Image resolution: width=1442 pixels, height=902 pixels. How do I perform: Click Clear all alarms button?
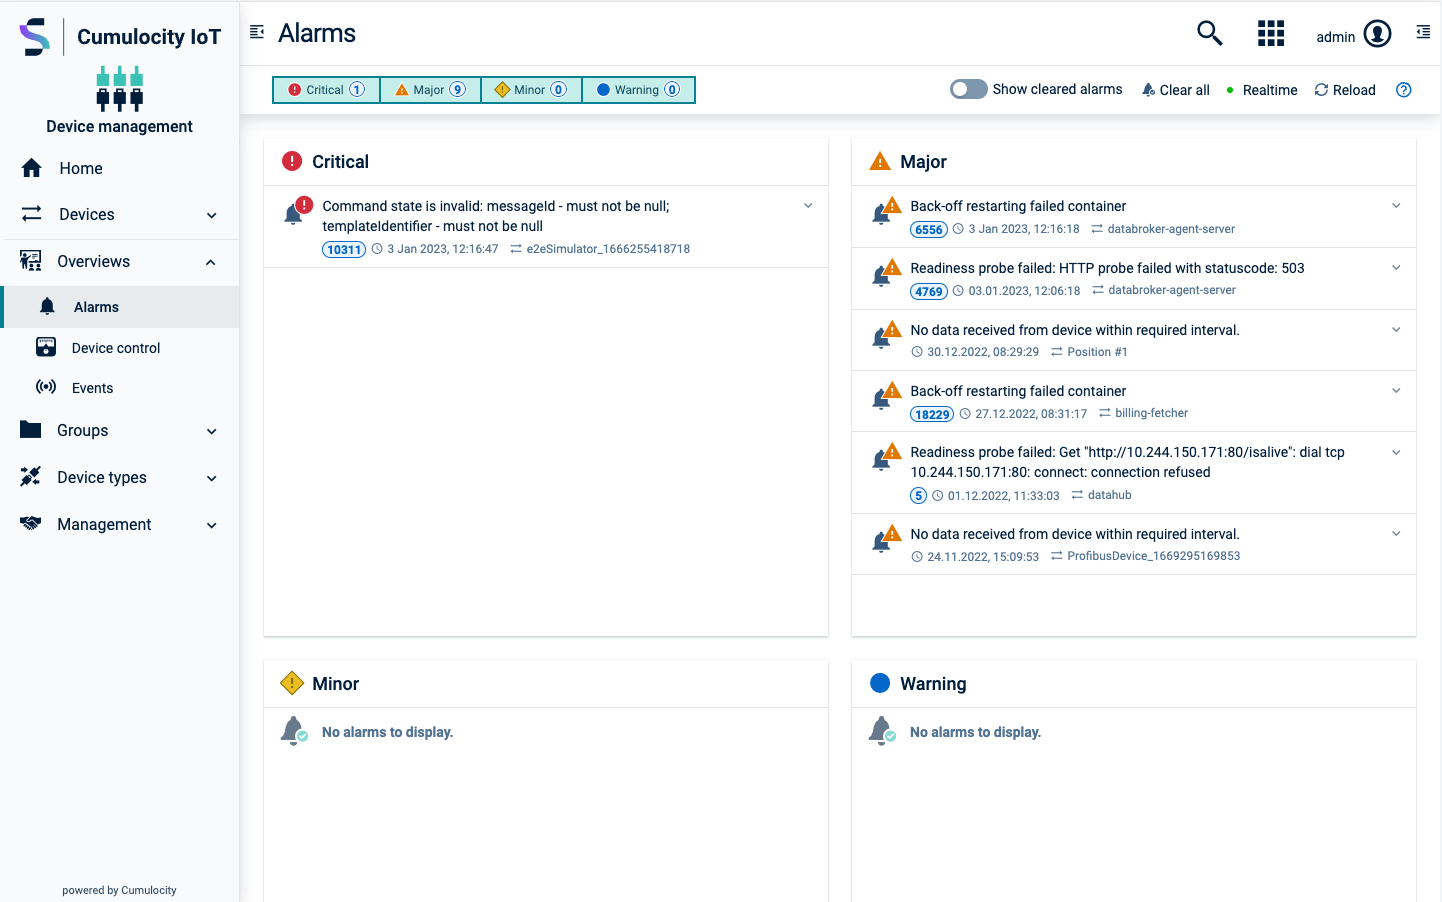coord(1176,90)
